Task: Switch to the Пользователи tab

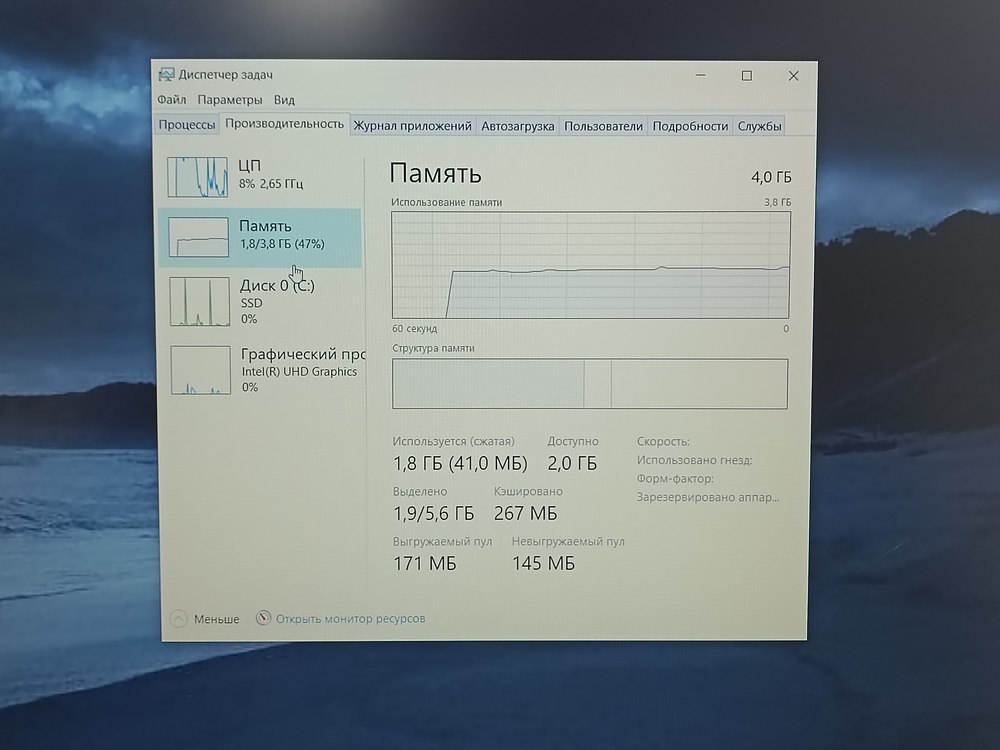Action: pyautogui.click(x=603, y=126)
